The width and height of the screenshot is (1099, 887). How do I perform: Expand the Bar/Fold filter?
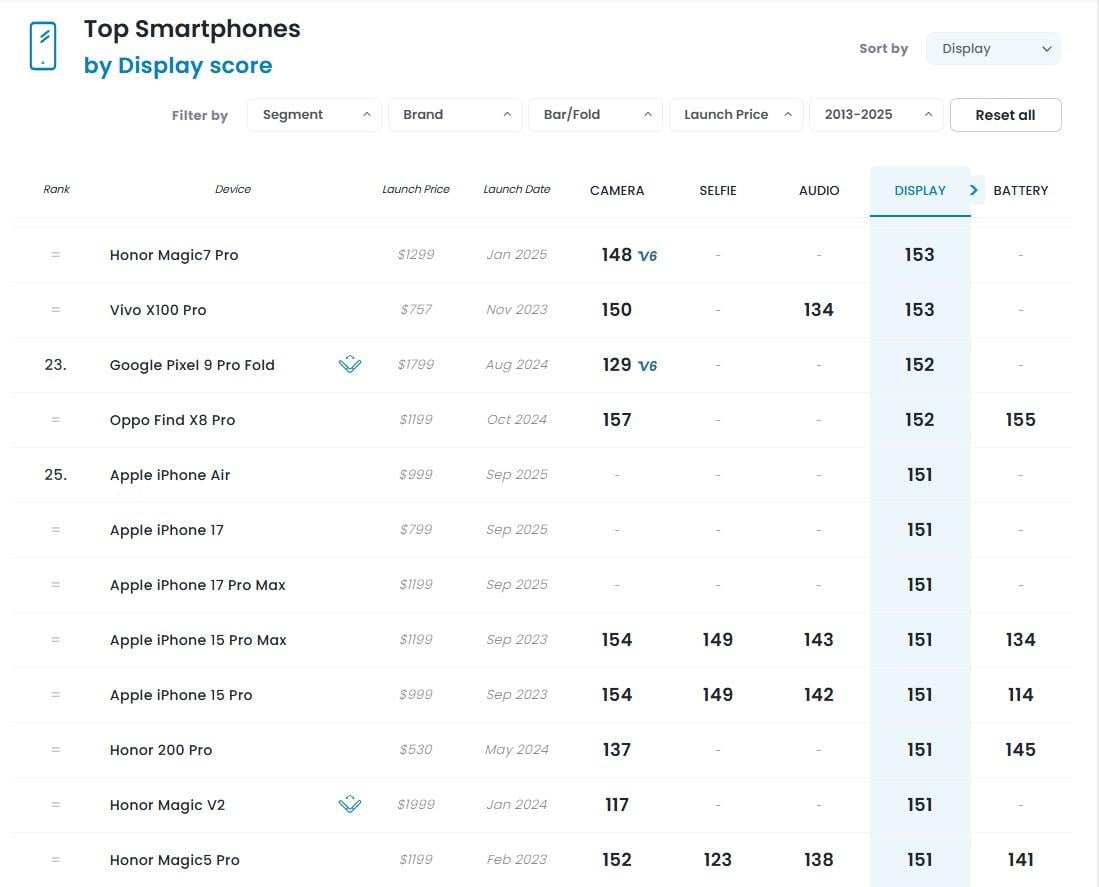tap(595, 115)
